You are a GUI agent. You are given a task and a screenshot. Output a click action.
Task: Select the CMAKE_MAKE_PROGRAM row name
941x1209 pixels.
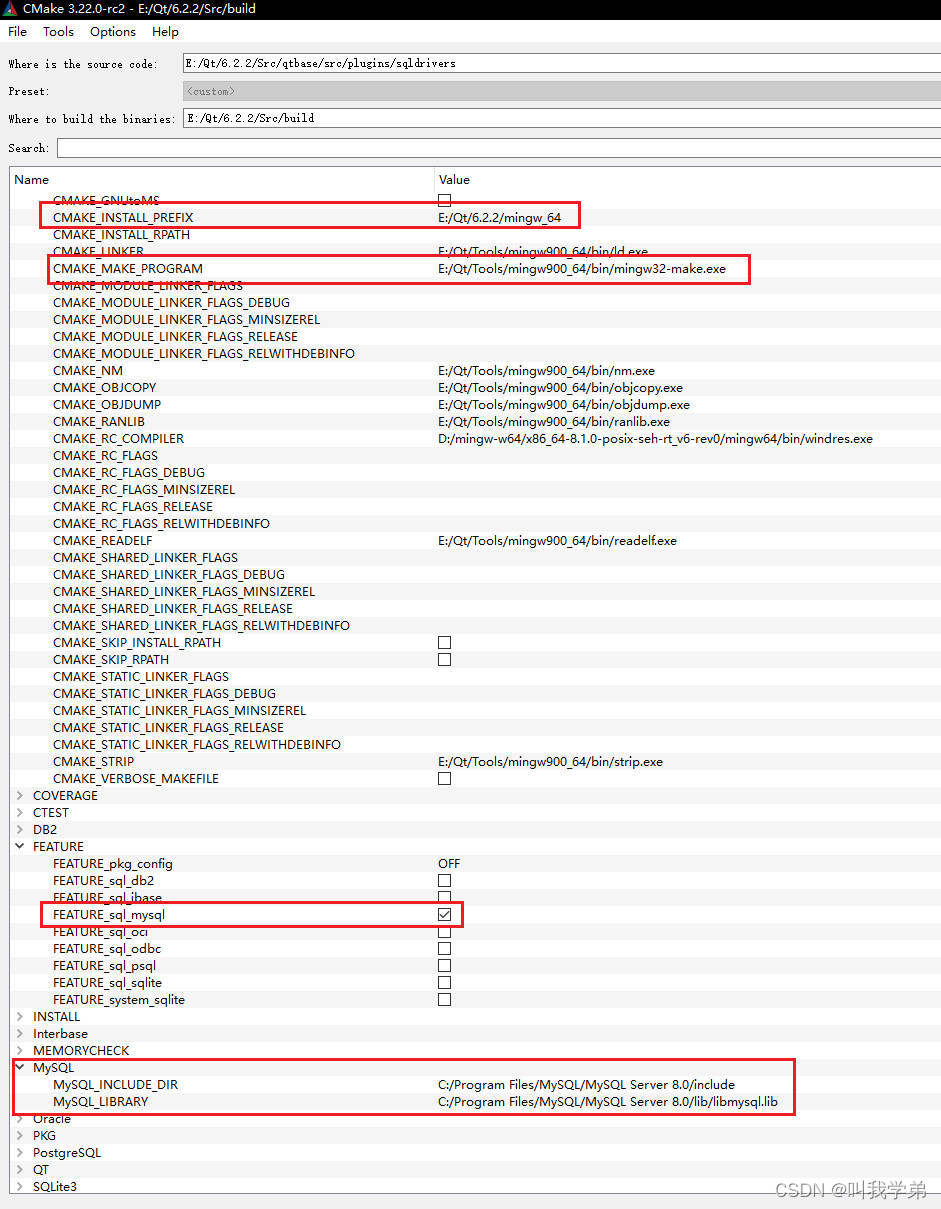[128, 268]
